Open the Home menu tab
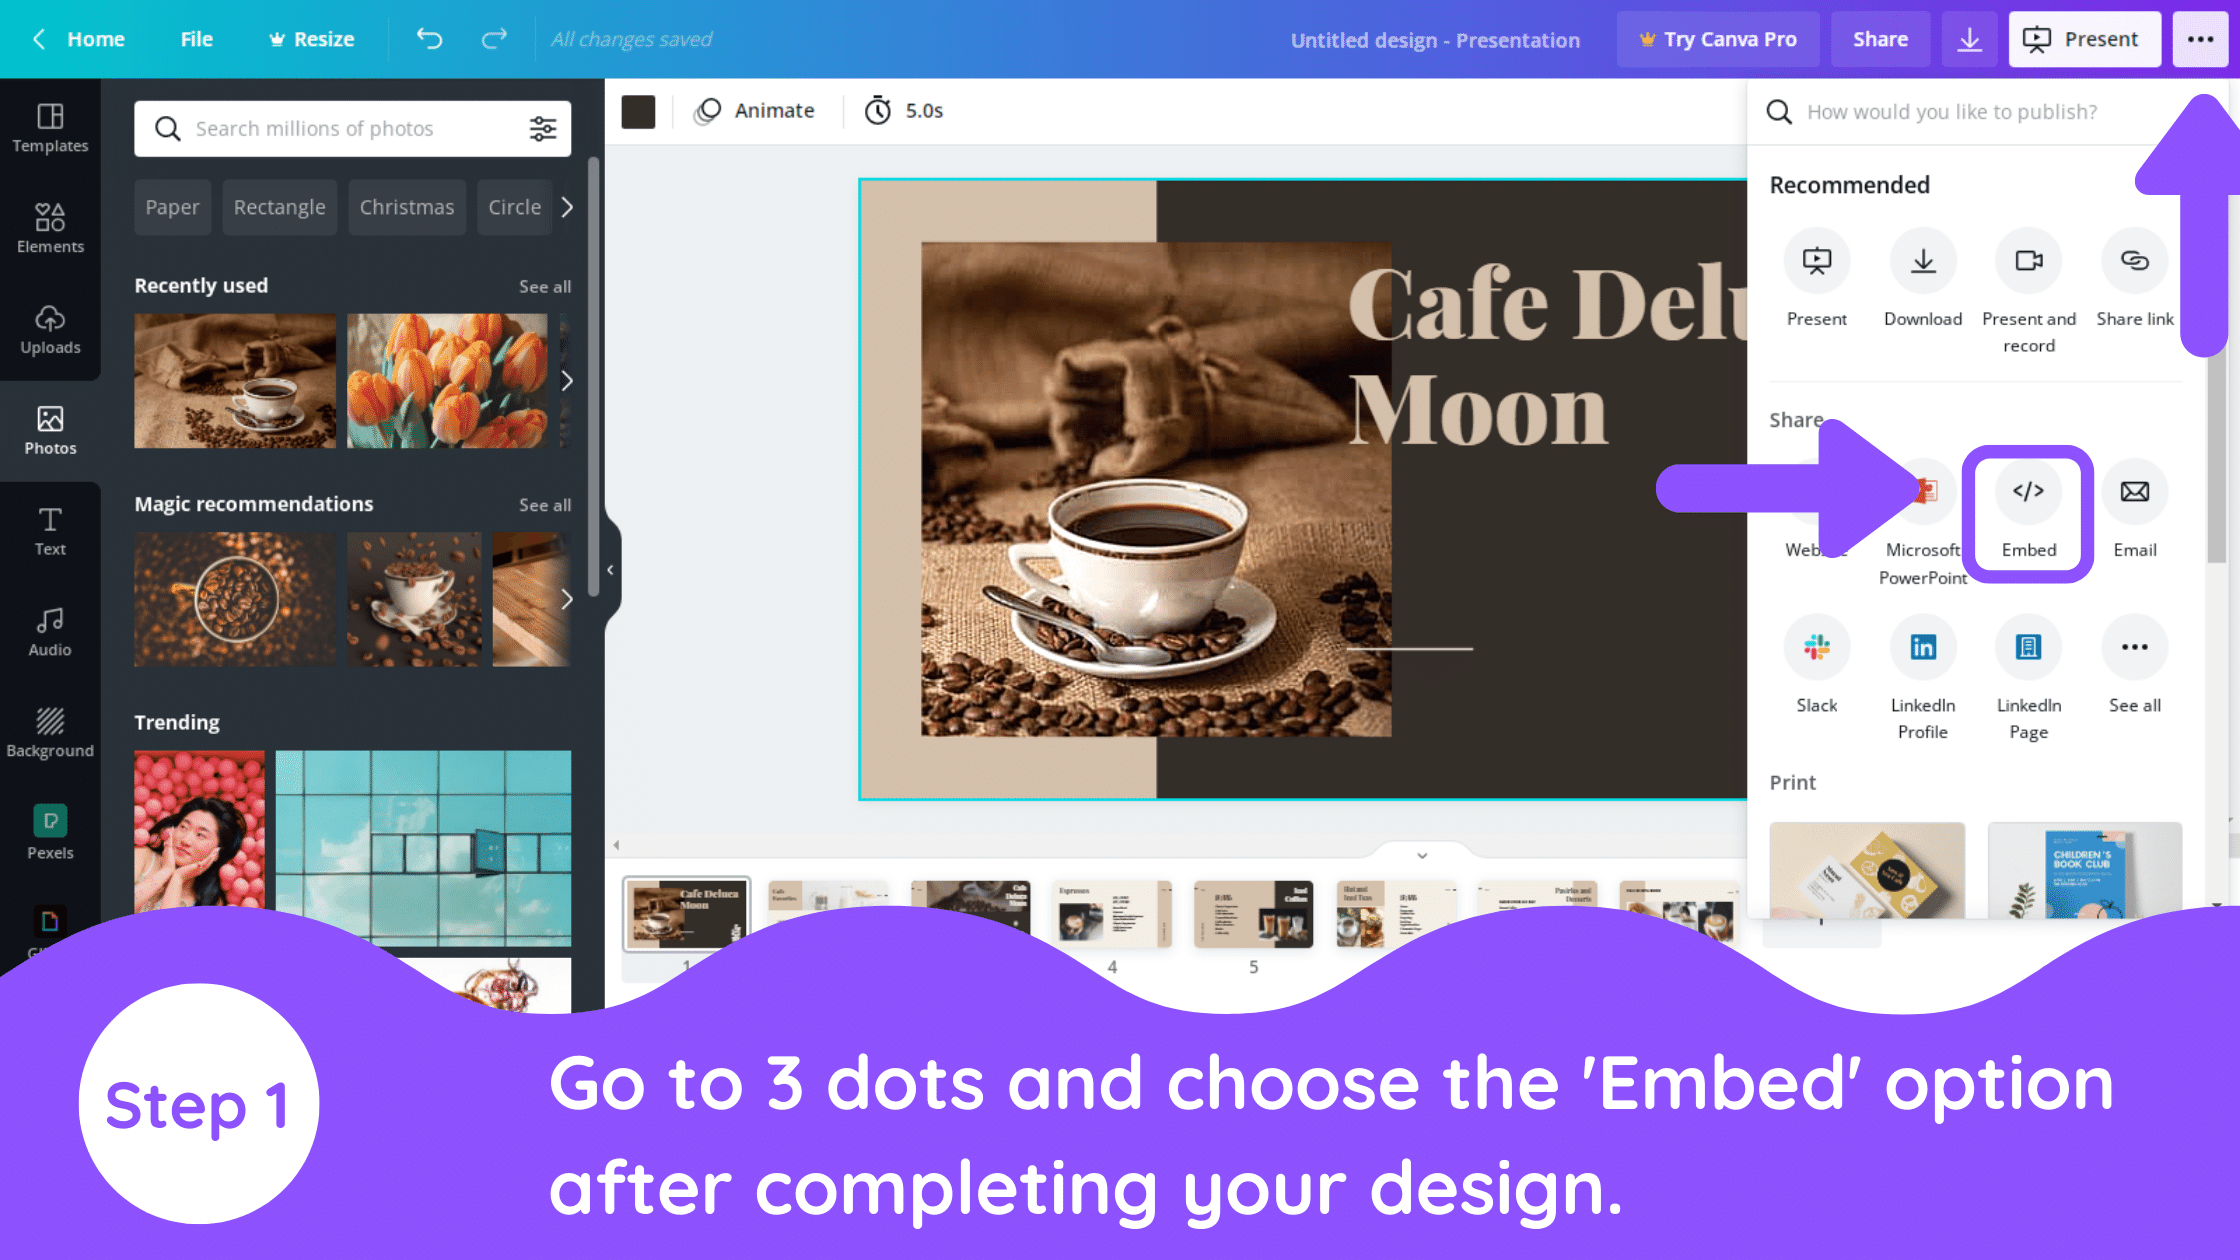This screenshot has height=1260, width=2240. coord(95,38)
